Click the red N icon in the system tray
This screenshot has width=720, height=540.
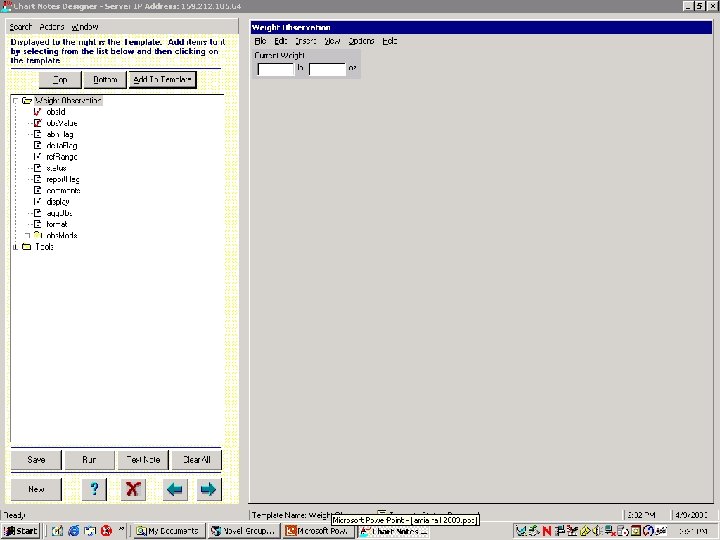[x=546, y=531]
